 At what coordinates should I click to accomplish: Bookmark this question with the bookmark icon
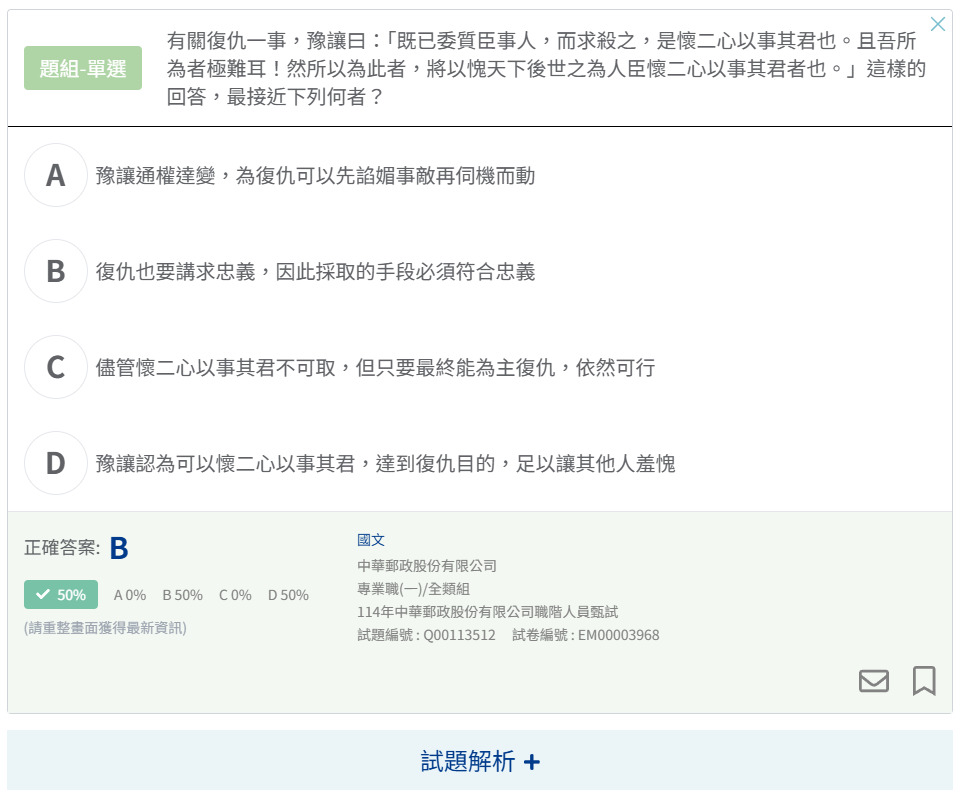[x=924, y=681]
